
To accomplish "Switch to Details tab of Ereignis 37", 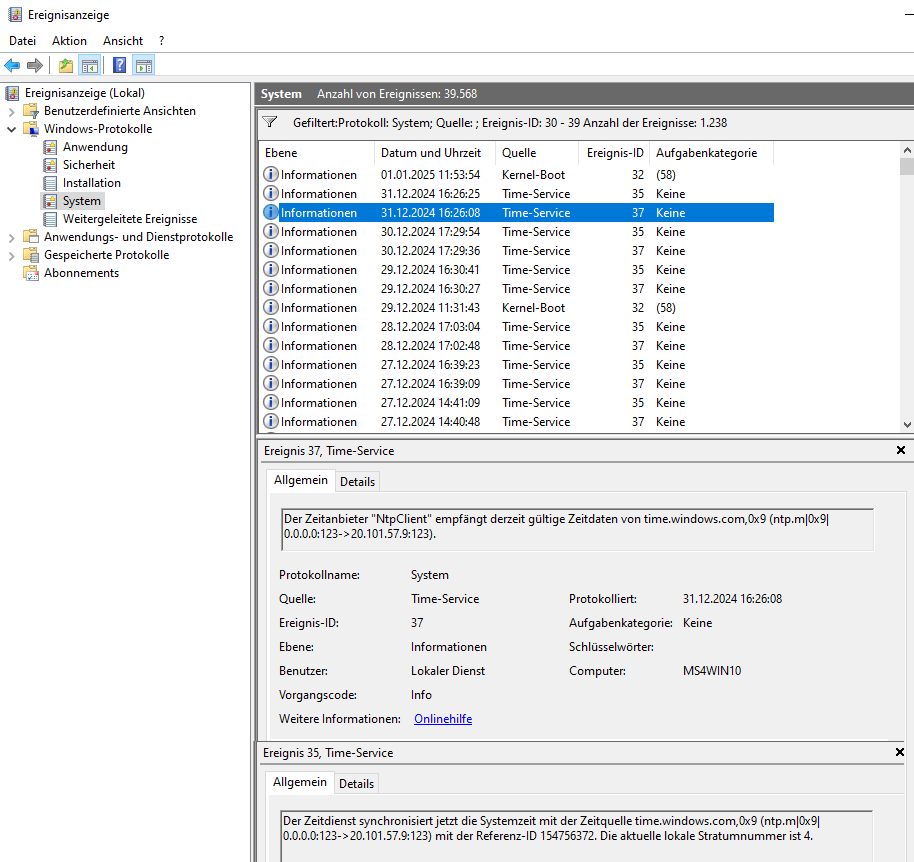I will click(357, 481).
